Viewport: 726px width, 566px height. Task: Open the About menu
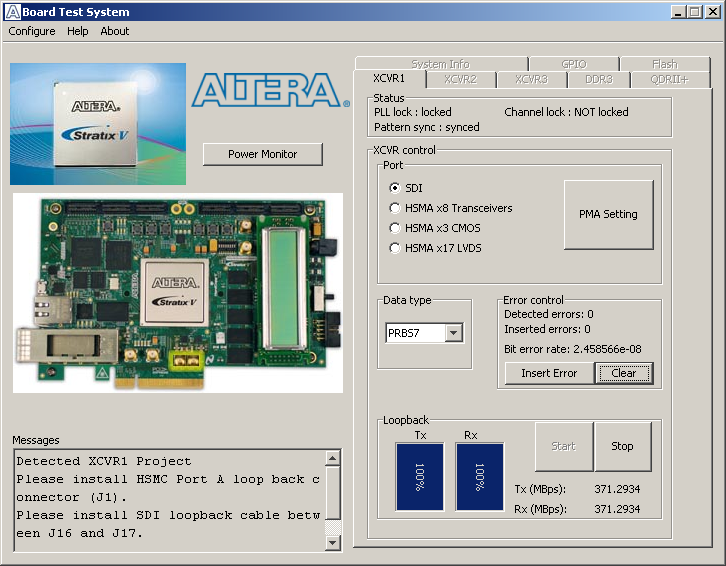point(114,31)
